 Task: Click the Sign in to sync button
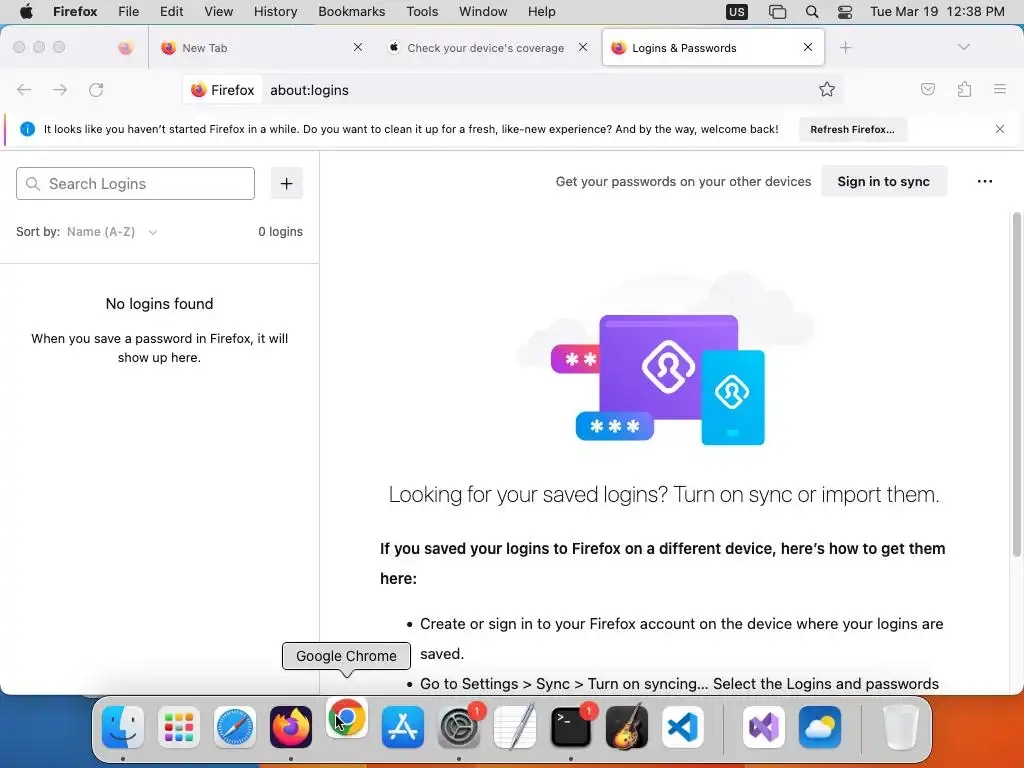[884, 182]
